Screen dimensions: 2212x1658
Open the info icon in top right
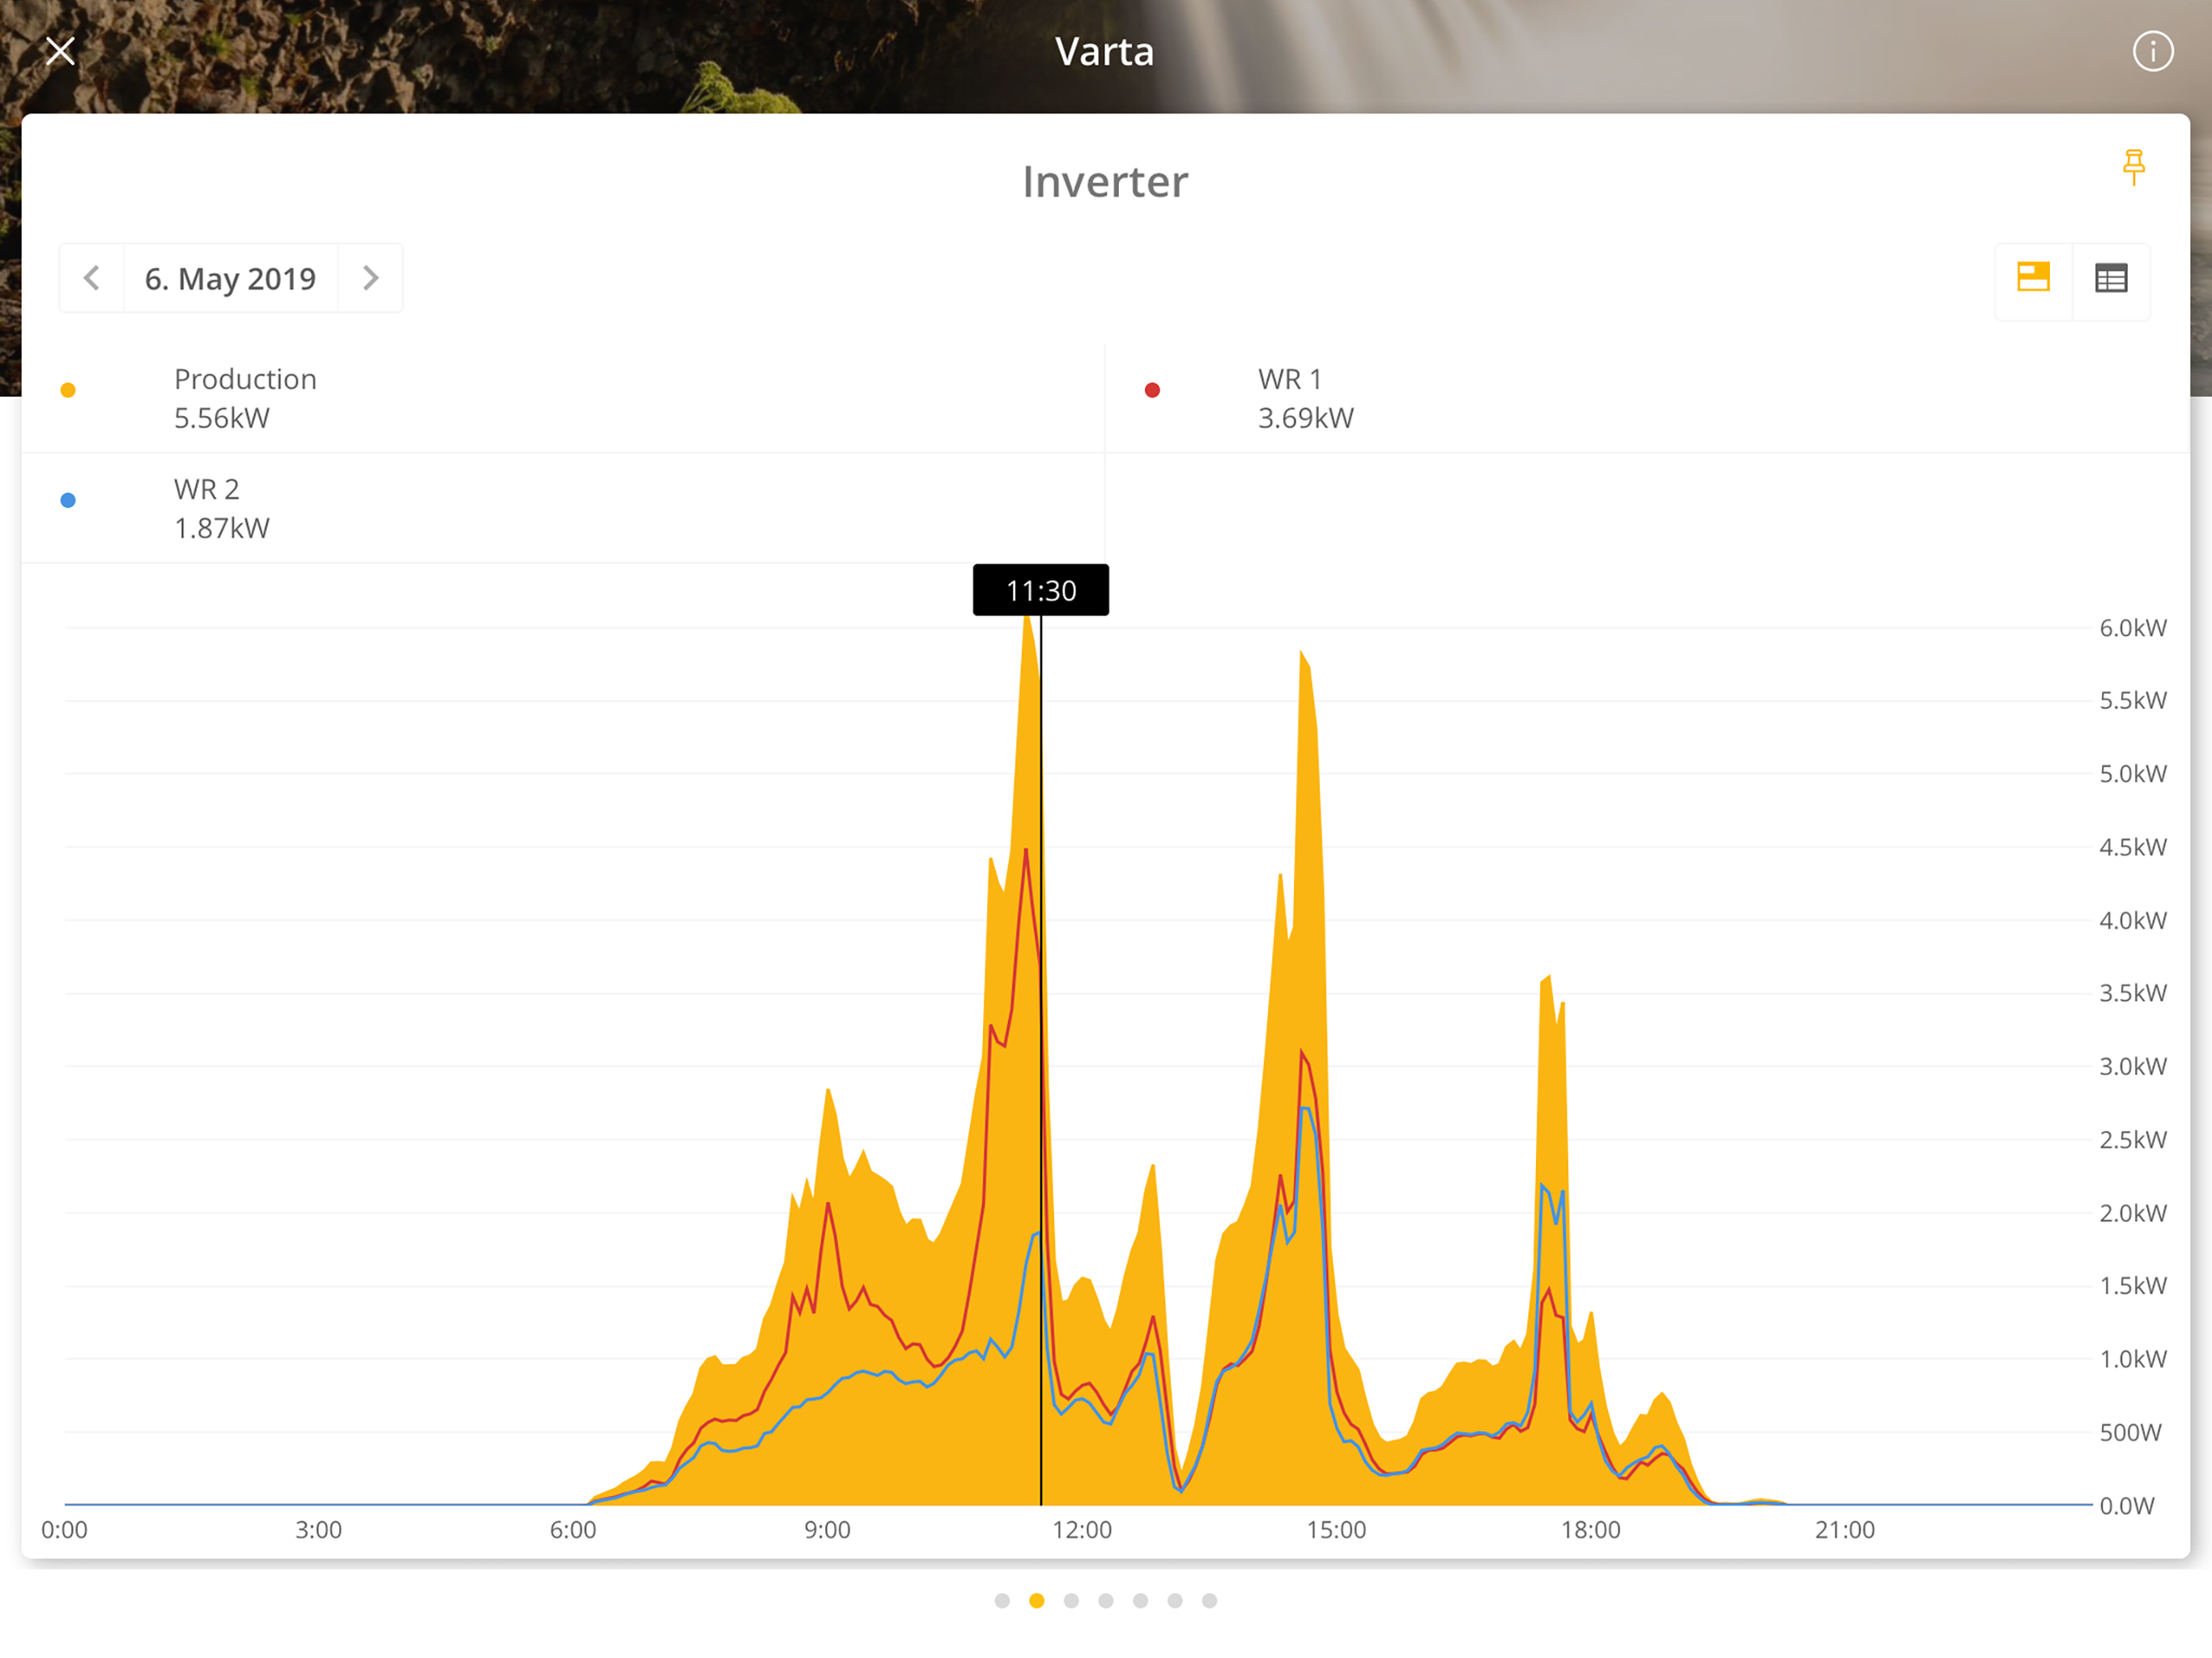pyautogui.click(x=2152, y=51)
